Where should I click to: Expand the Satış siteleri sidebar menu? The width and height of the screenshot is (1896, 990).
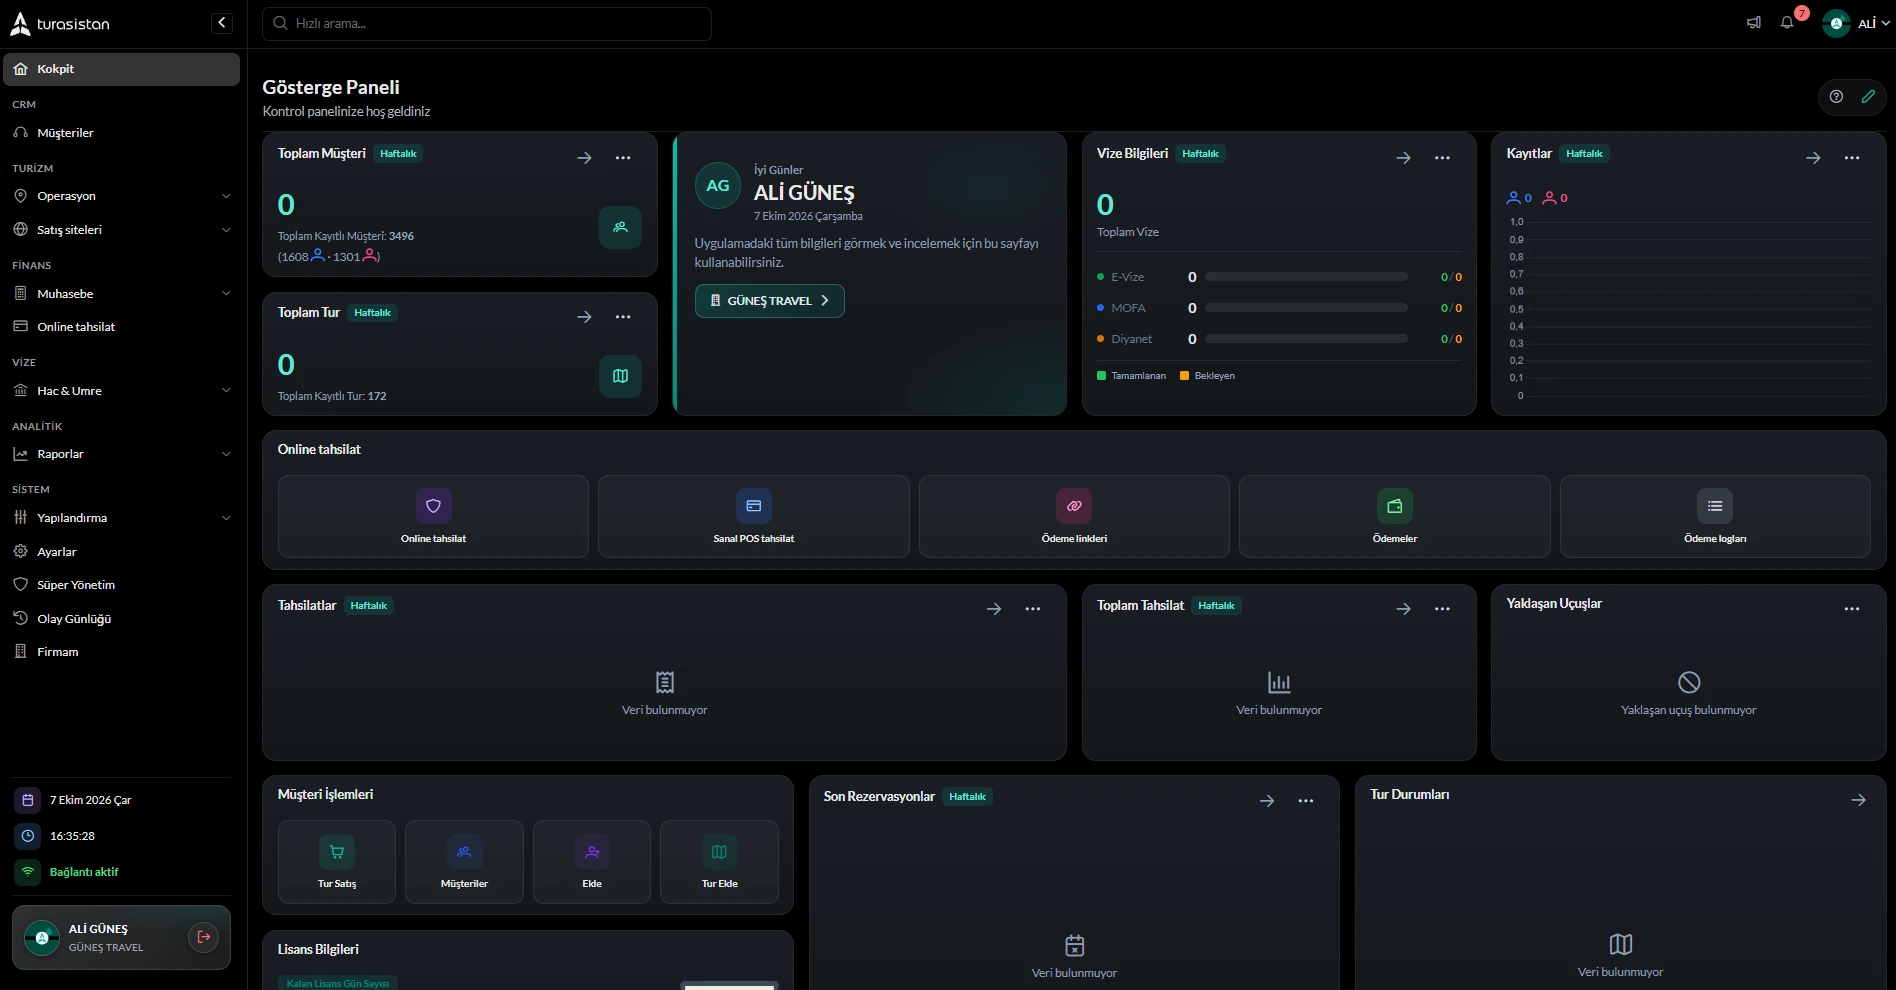(121, 230)
